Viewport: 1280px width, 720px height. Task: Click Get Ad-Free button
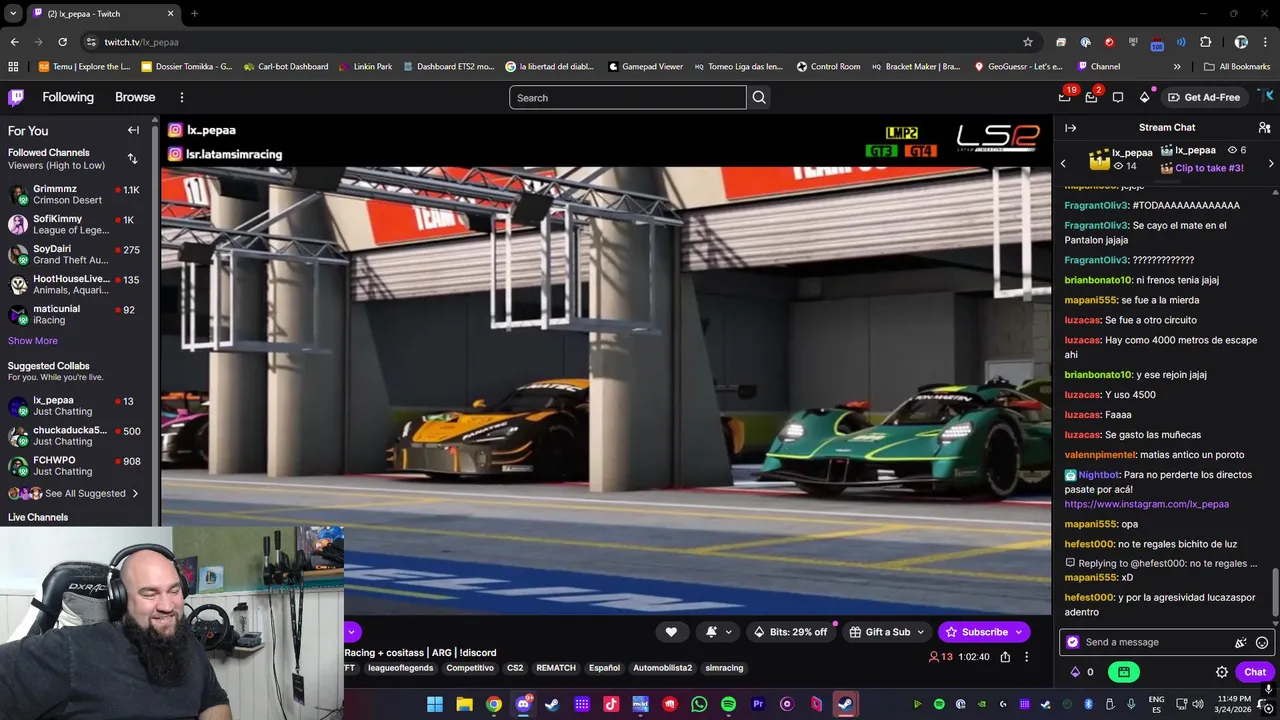coord(1203,97)
